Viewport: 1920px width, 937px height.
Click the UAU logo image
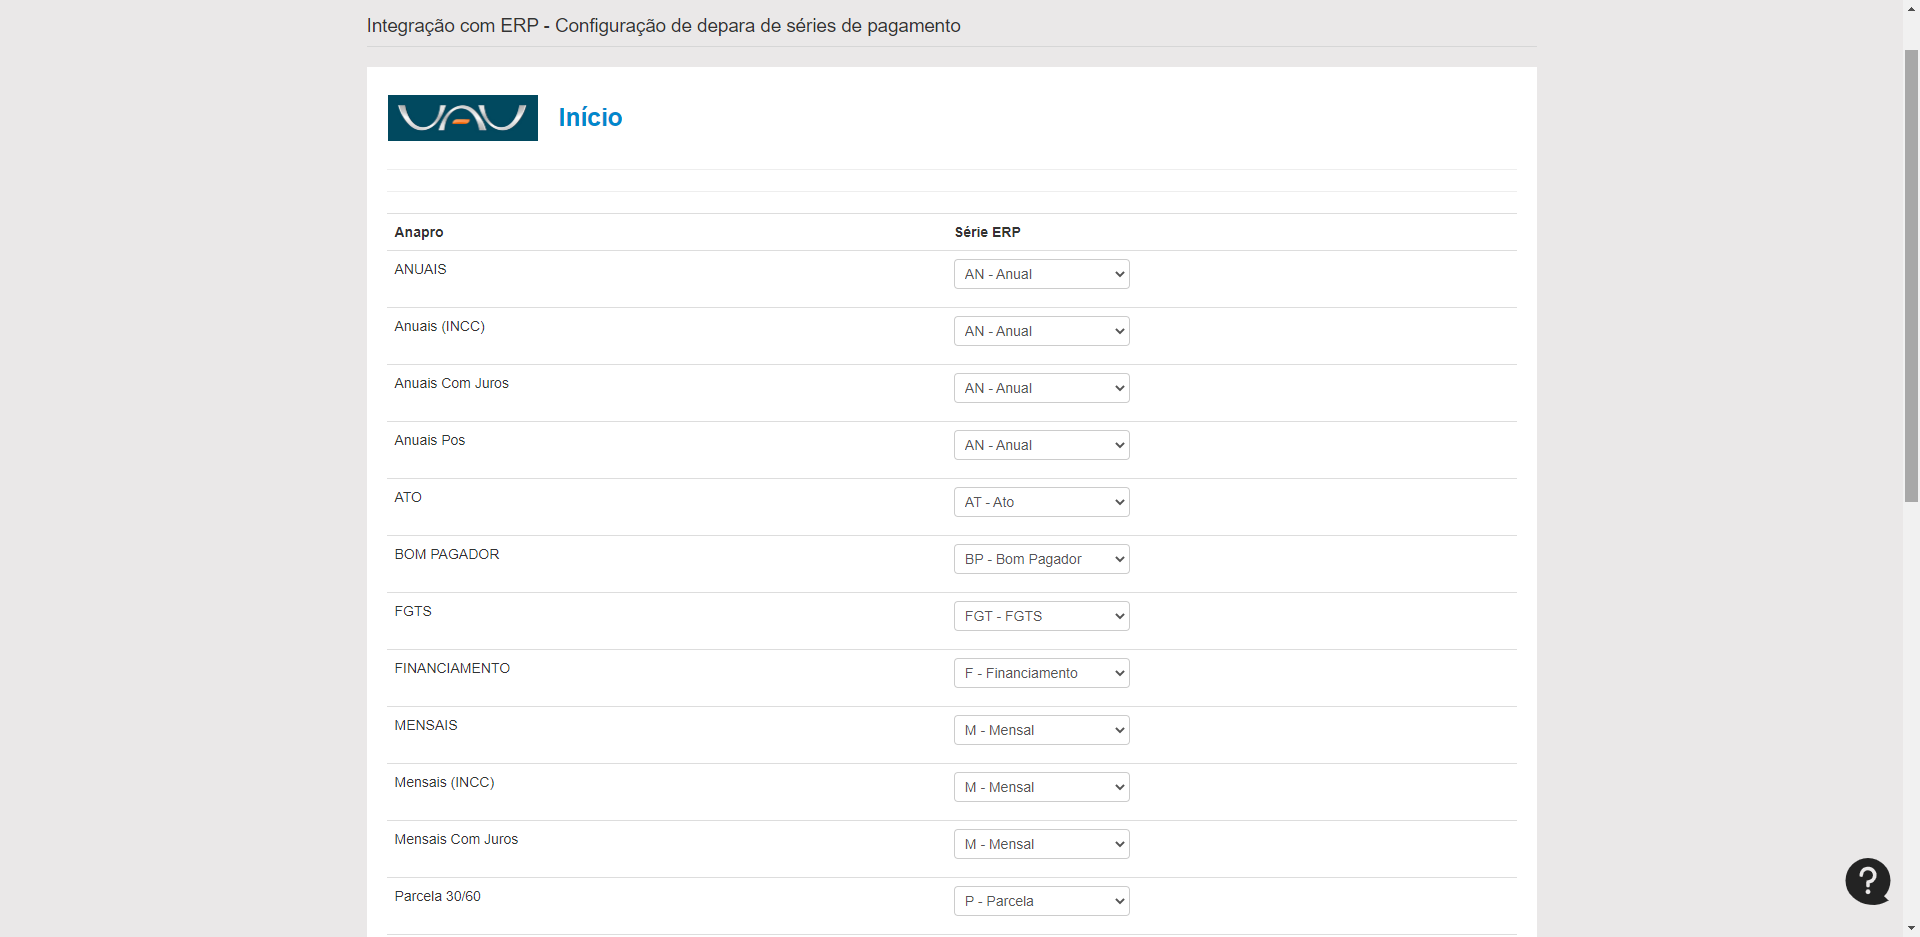(462, 118)
